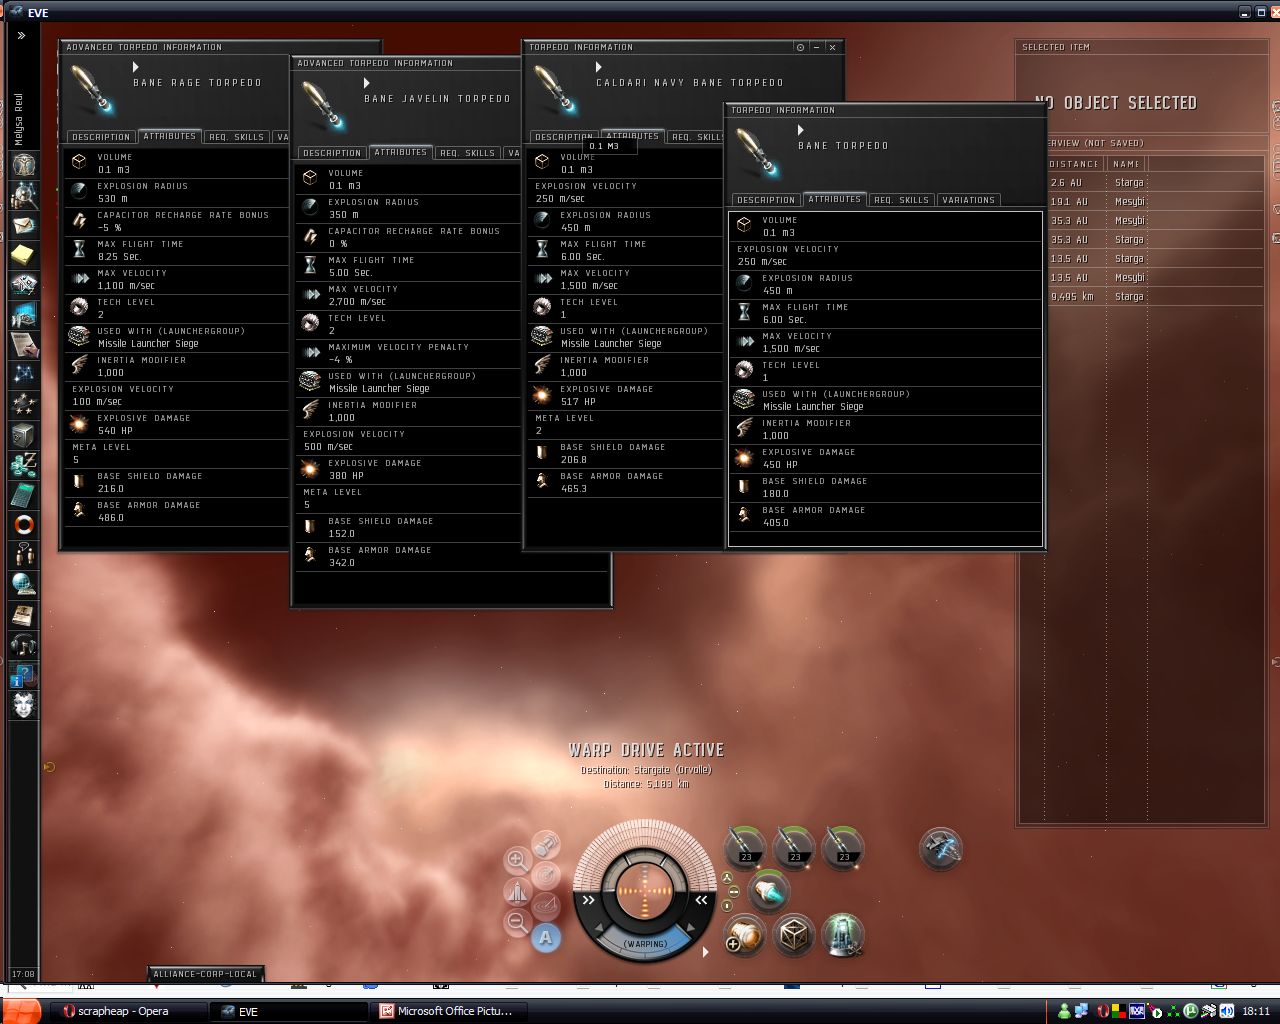
Task: Activate the repairer module with plus sign
Action: pyautogui.click(x=744, y=936)
